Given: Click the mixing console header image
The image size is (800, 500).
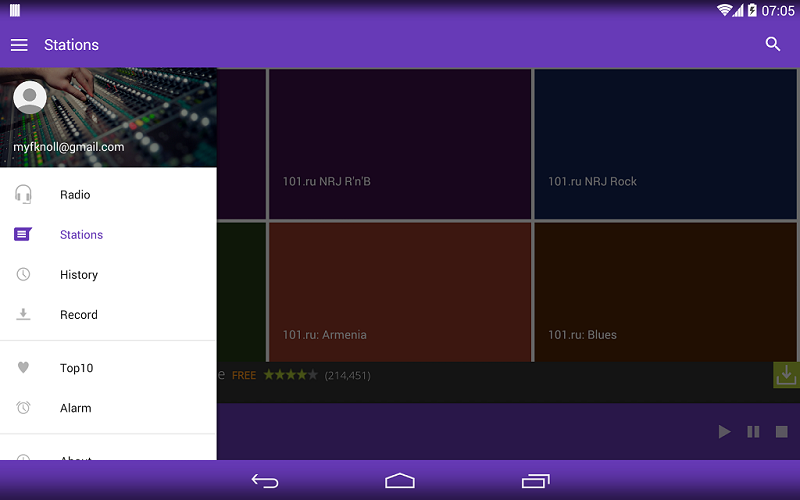Looking at the screenshot, I should 108,117.
